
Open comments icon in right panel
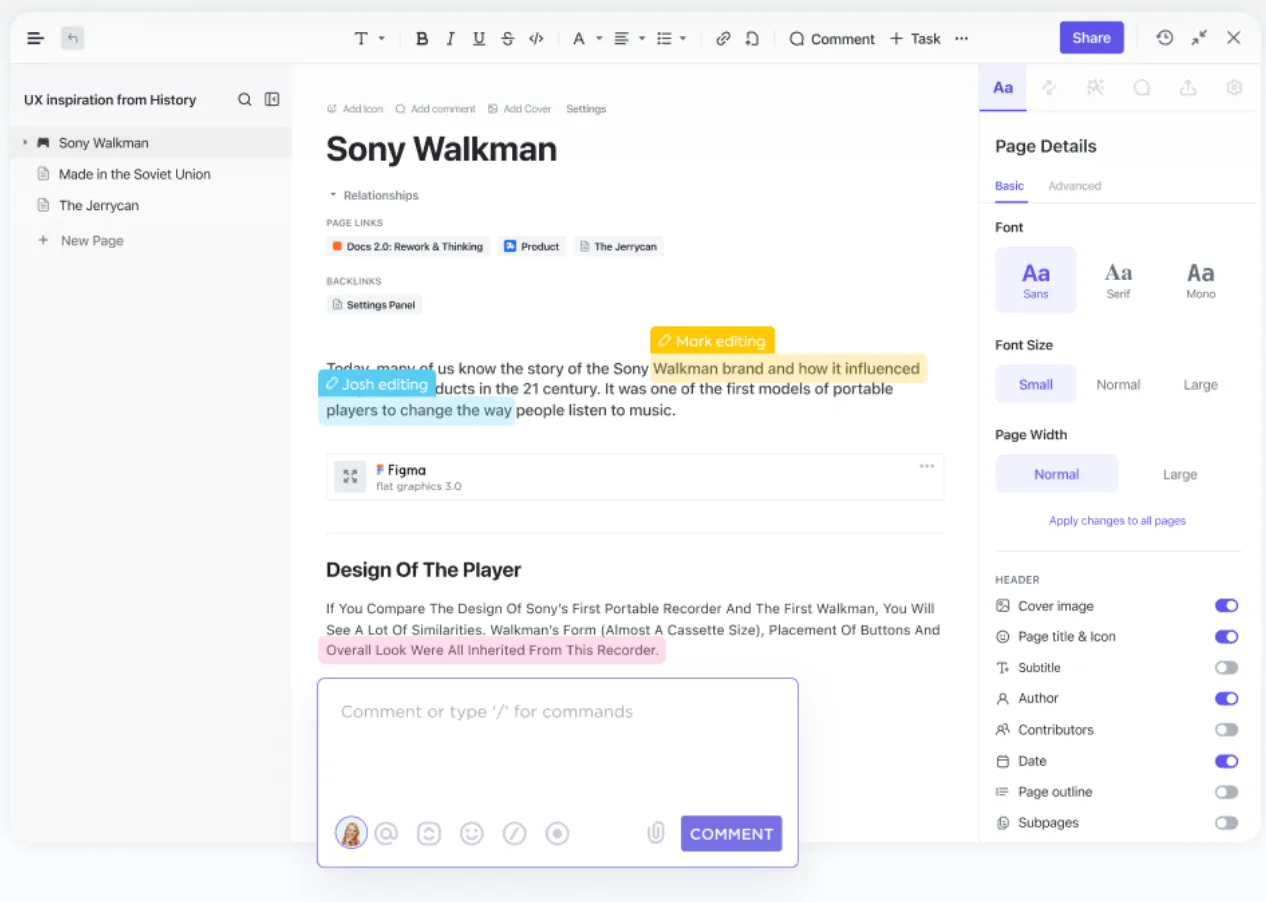[x=1141, y=88]
